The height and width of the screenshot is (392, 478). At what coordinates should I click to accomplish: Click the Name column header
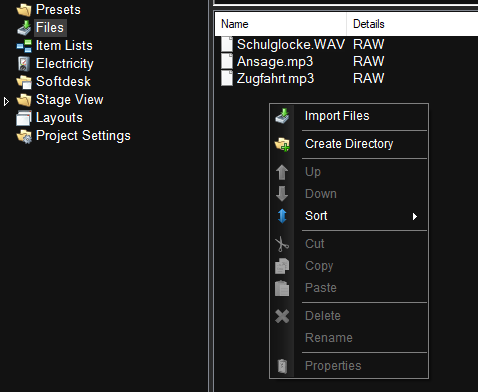click(x=281, y=24)
